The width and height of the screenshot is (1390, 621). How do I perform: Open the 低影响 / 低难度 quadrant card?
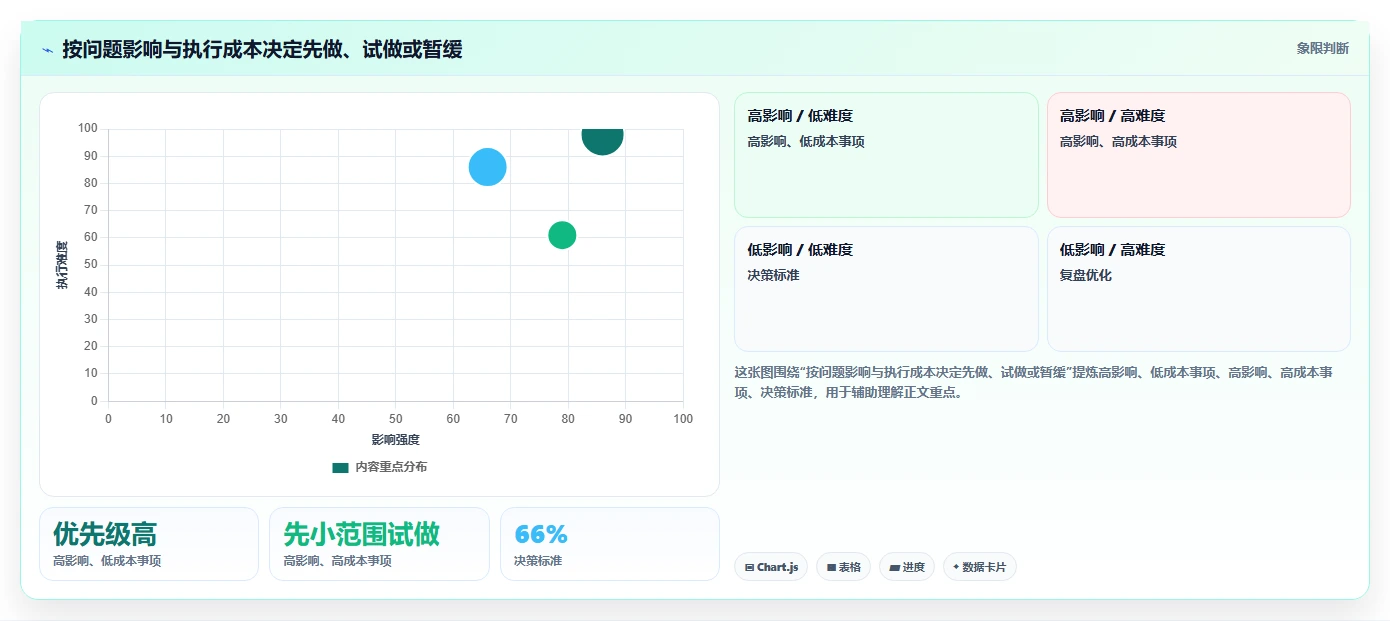[886, 289]
